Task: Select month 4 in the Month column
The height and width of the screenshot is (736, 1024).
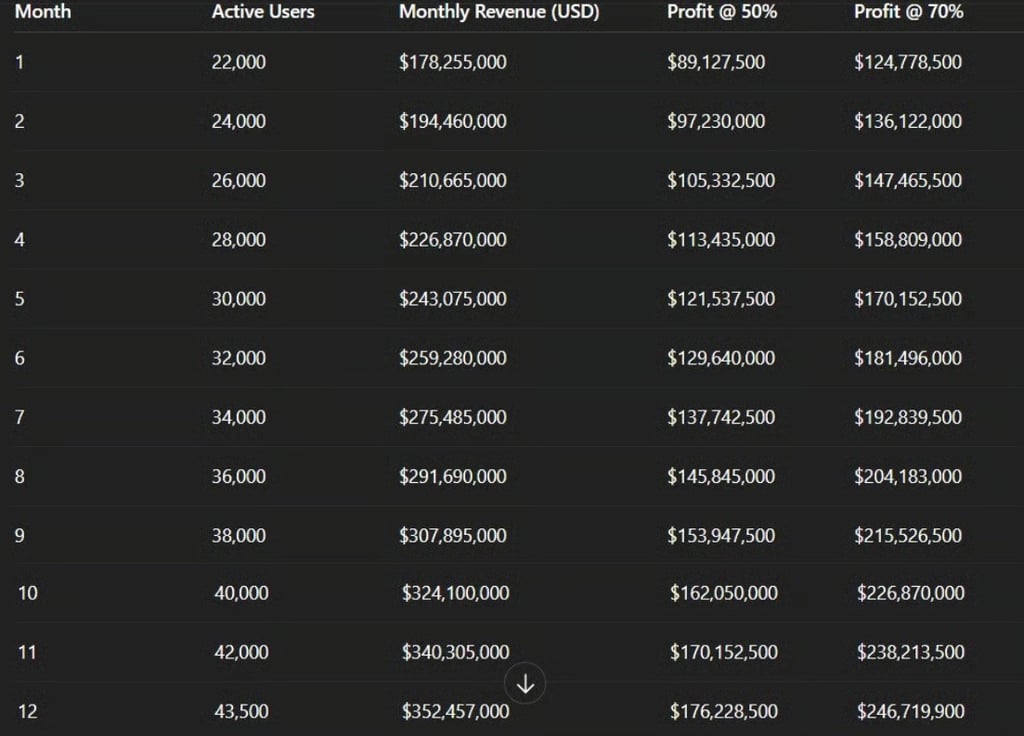Action: pyautogui.click(x=20, y=240)
